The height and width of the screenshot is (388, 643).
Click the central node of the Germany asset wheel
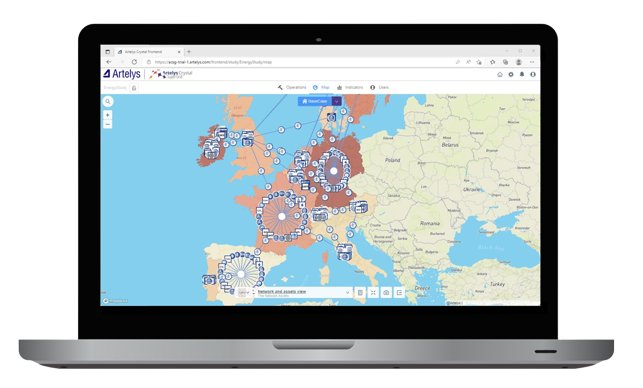point(334,171)
